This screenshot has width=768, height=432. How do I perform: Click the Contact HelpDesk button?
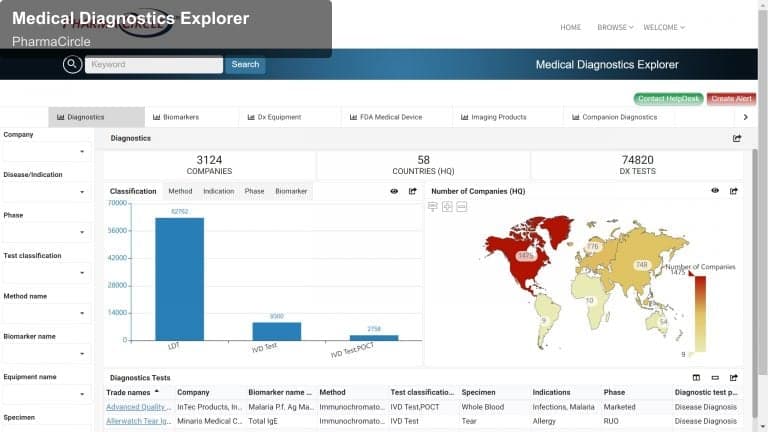point(669,99)
